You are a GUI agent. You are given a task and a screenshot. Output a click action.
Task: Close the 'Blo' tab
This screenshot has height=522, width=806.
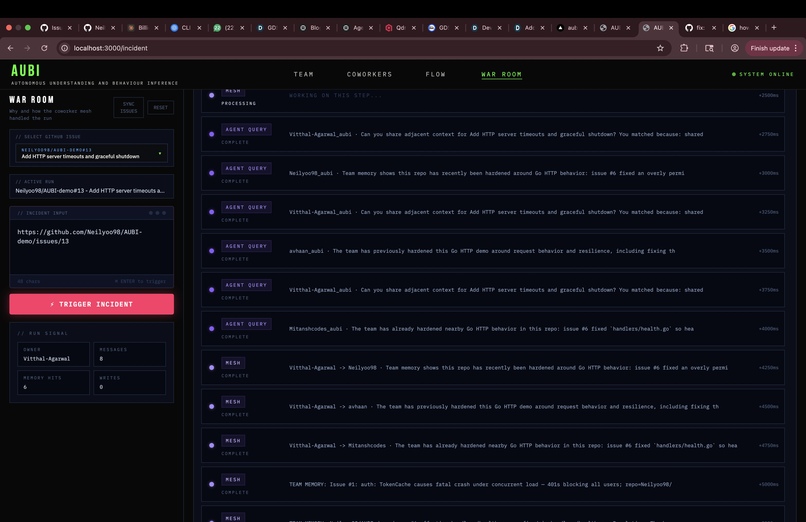click(328, 28)
